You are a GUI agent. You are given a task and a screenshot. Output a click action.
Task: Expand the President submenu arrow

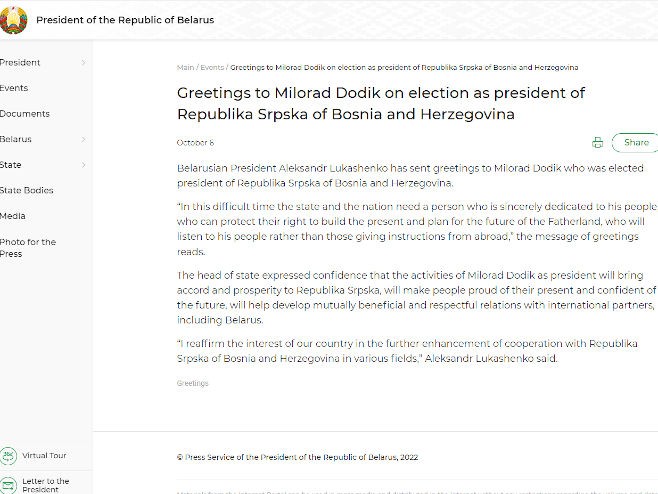(x=83, y=63)
